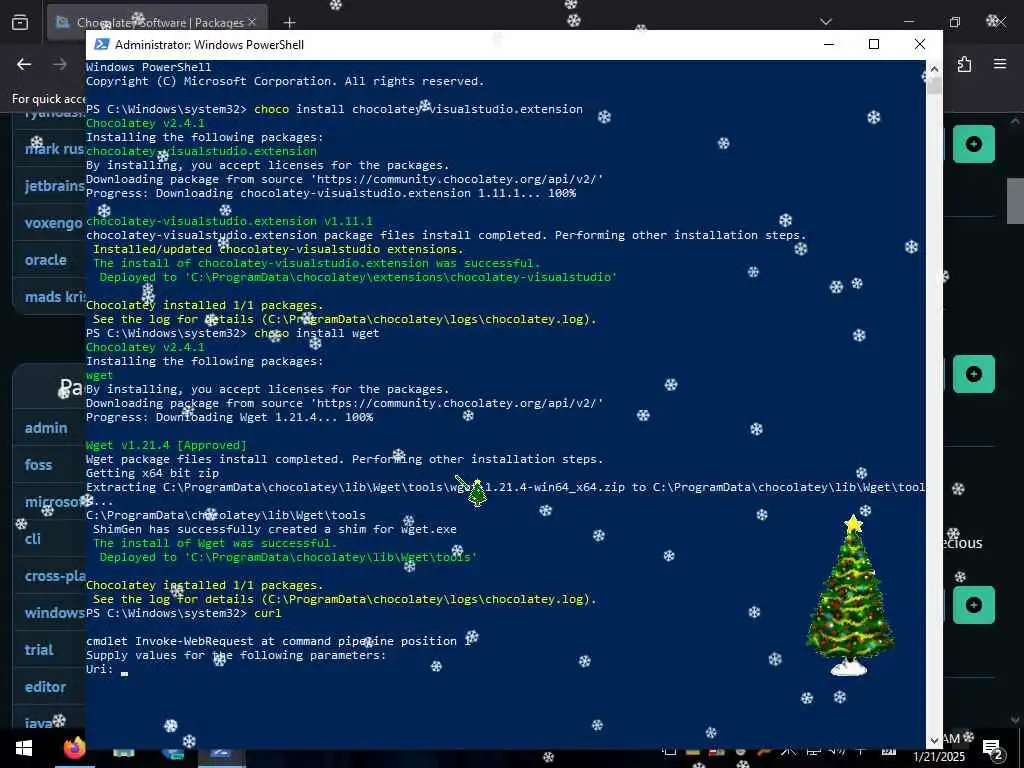Select the editor tag link

(x=45, y=687)
